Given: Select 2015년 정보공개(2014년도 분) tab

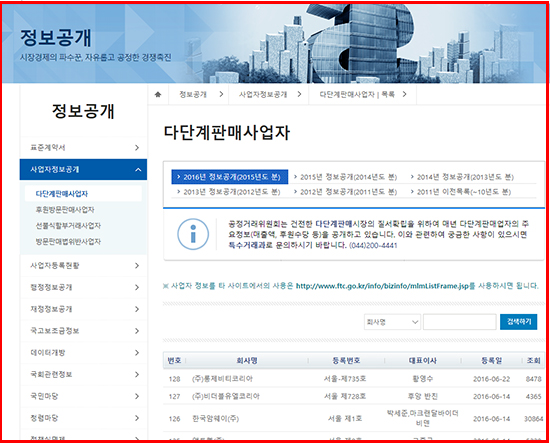Looking at the screenshot, I should [346, 177].
